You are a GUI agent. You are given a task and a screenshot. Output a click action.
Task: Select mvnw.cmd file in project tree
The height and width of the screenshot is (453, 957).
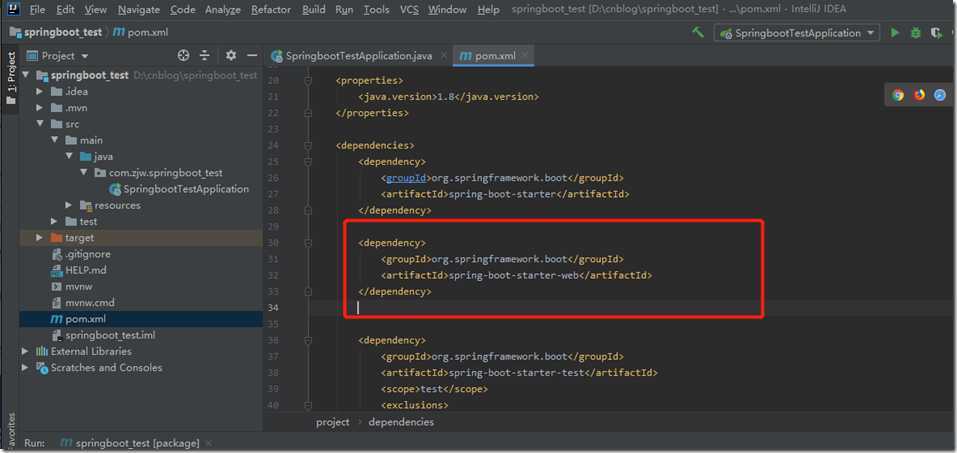[83, 303]
